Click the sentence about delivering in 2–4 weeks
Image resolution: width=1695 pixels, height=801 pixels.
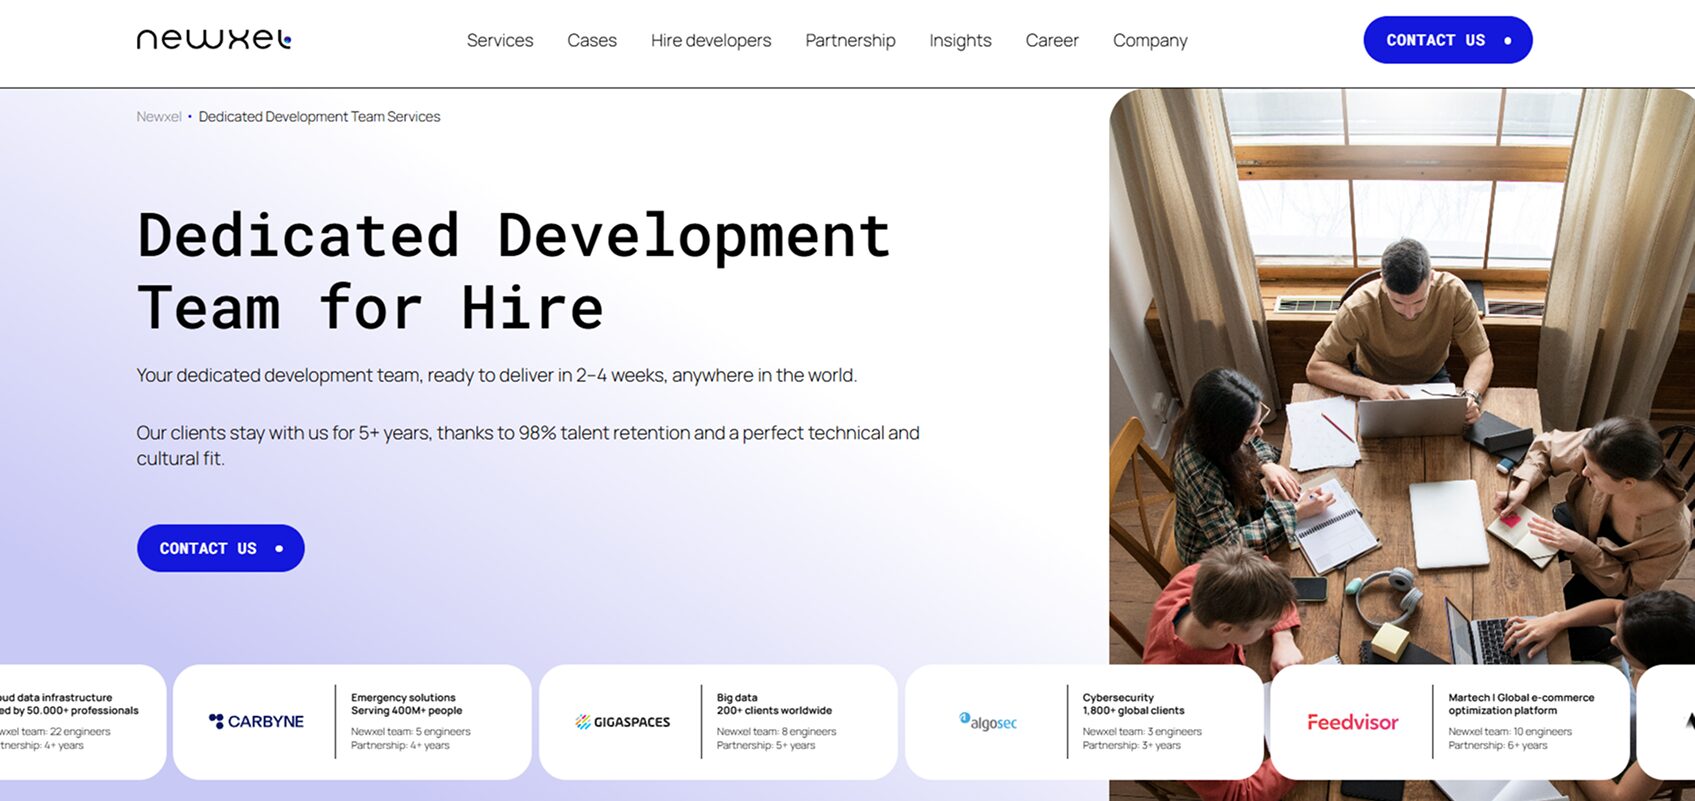pyautogui.click(x=497, y=375)
